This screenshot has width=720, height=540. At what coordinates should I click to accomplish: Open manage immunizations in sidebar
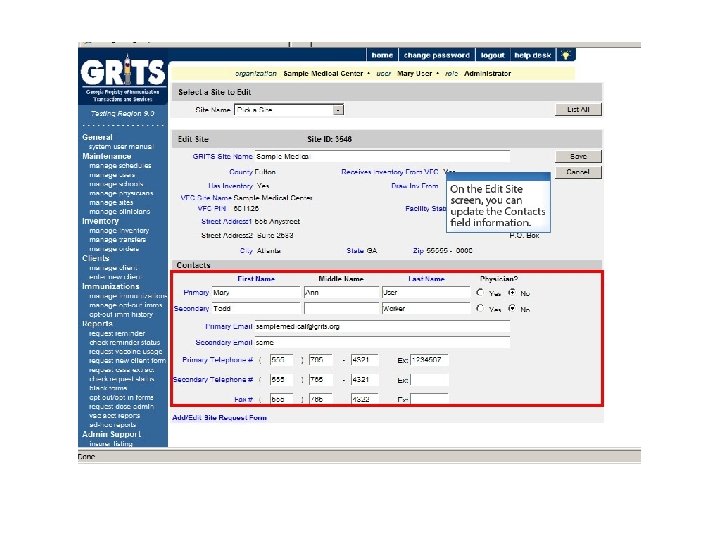coord(128,296)
